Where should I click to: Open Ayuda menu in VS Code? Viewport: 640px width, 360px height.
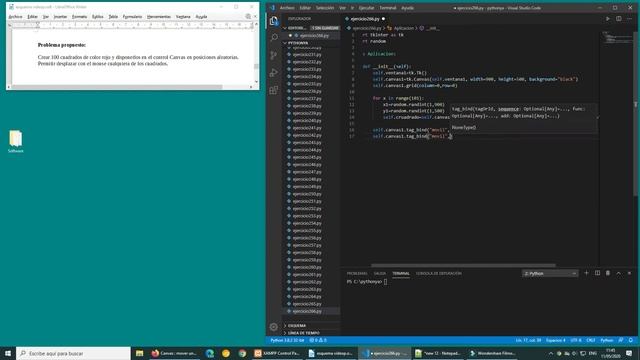point(407,8)
